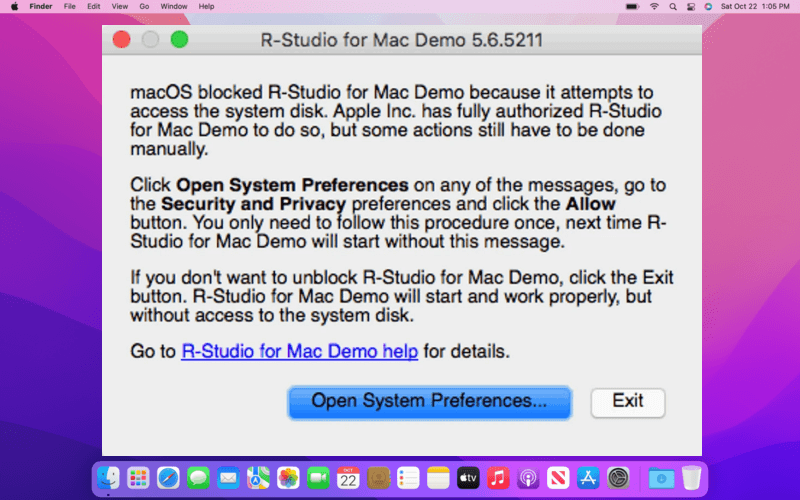Image resolution: width=800 pixels, height=500 pixels.
Task: Open the Window menu
Action: point(174,7)
